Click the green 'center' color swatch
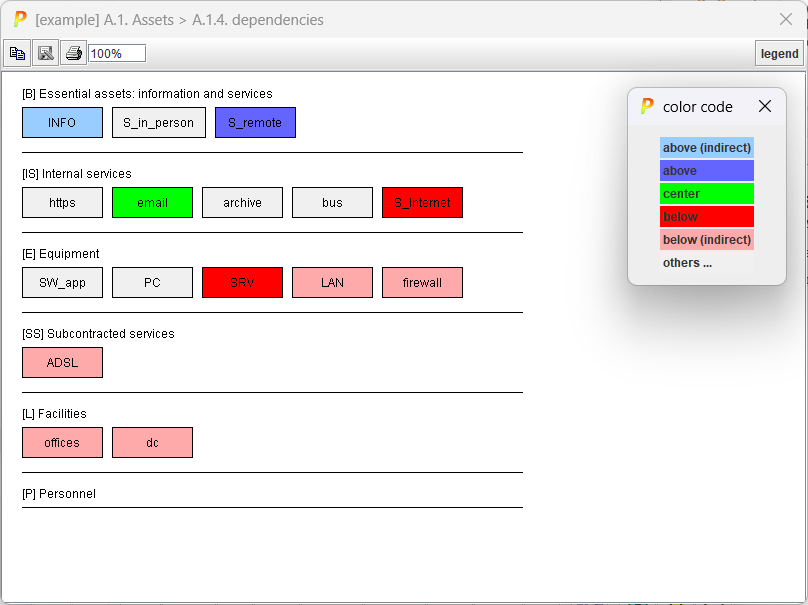808x605 pixels. [706, 194]
